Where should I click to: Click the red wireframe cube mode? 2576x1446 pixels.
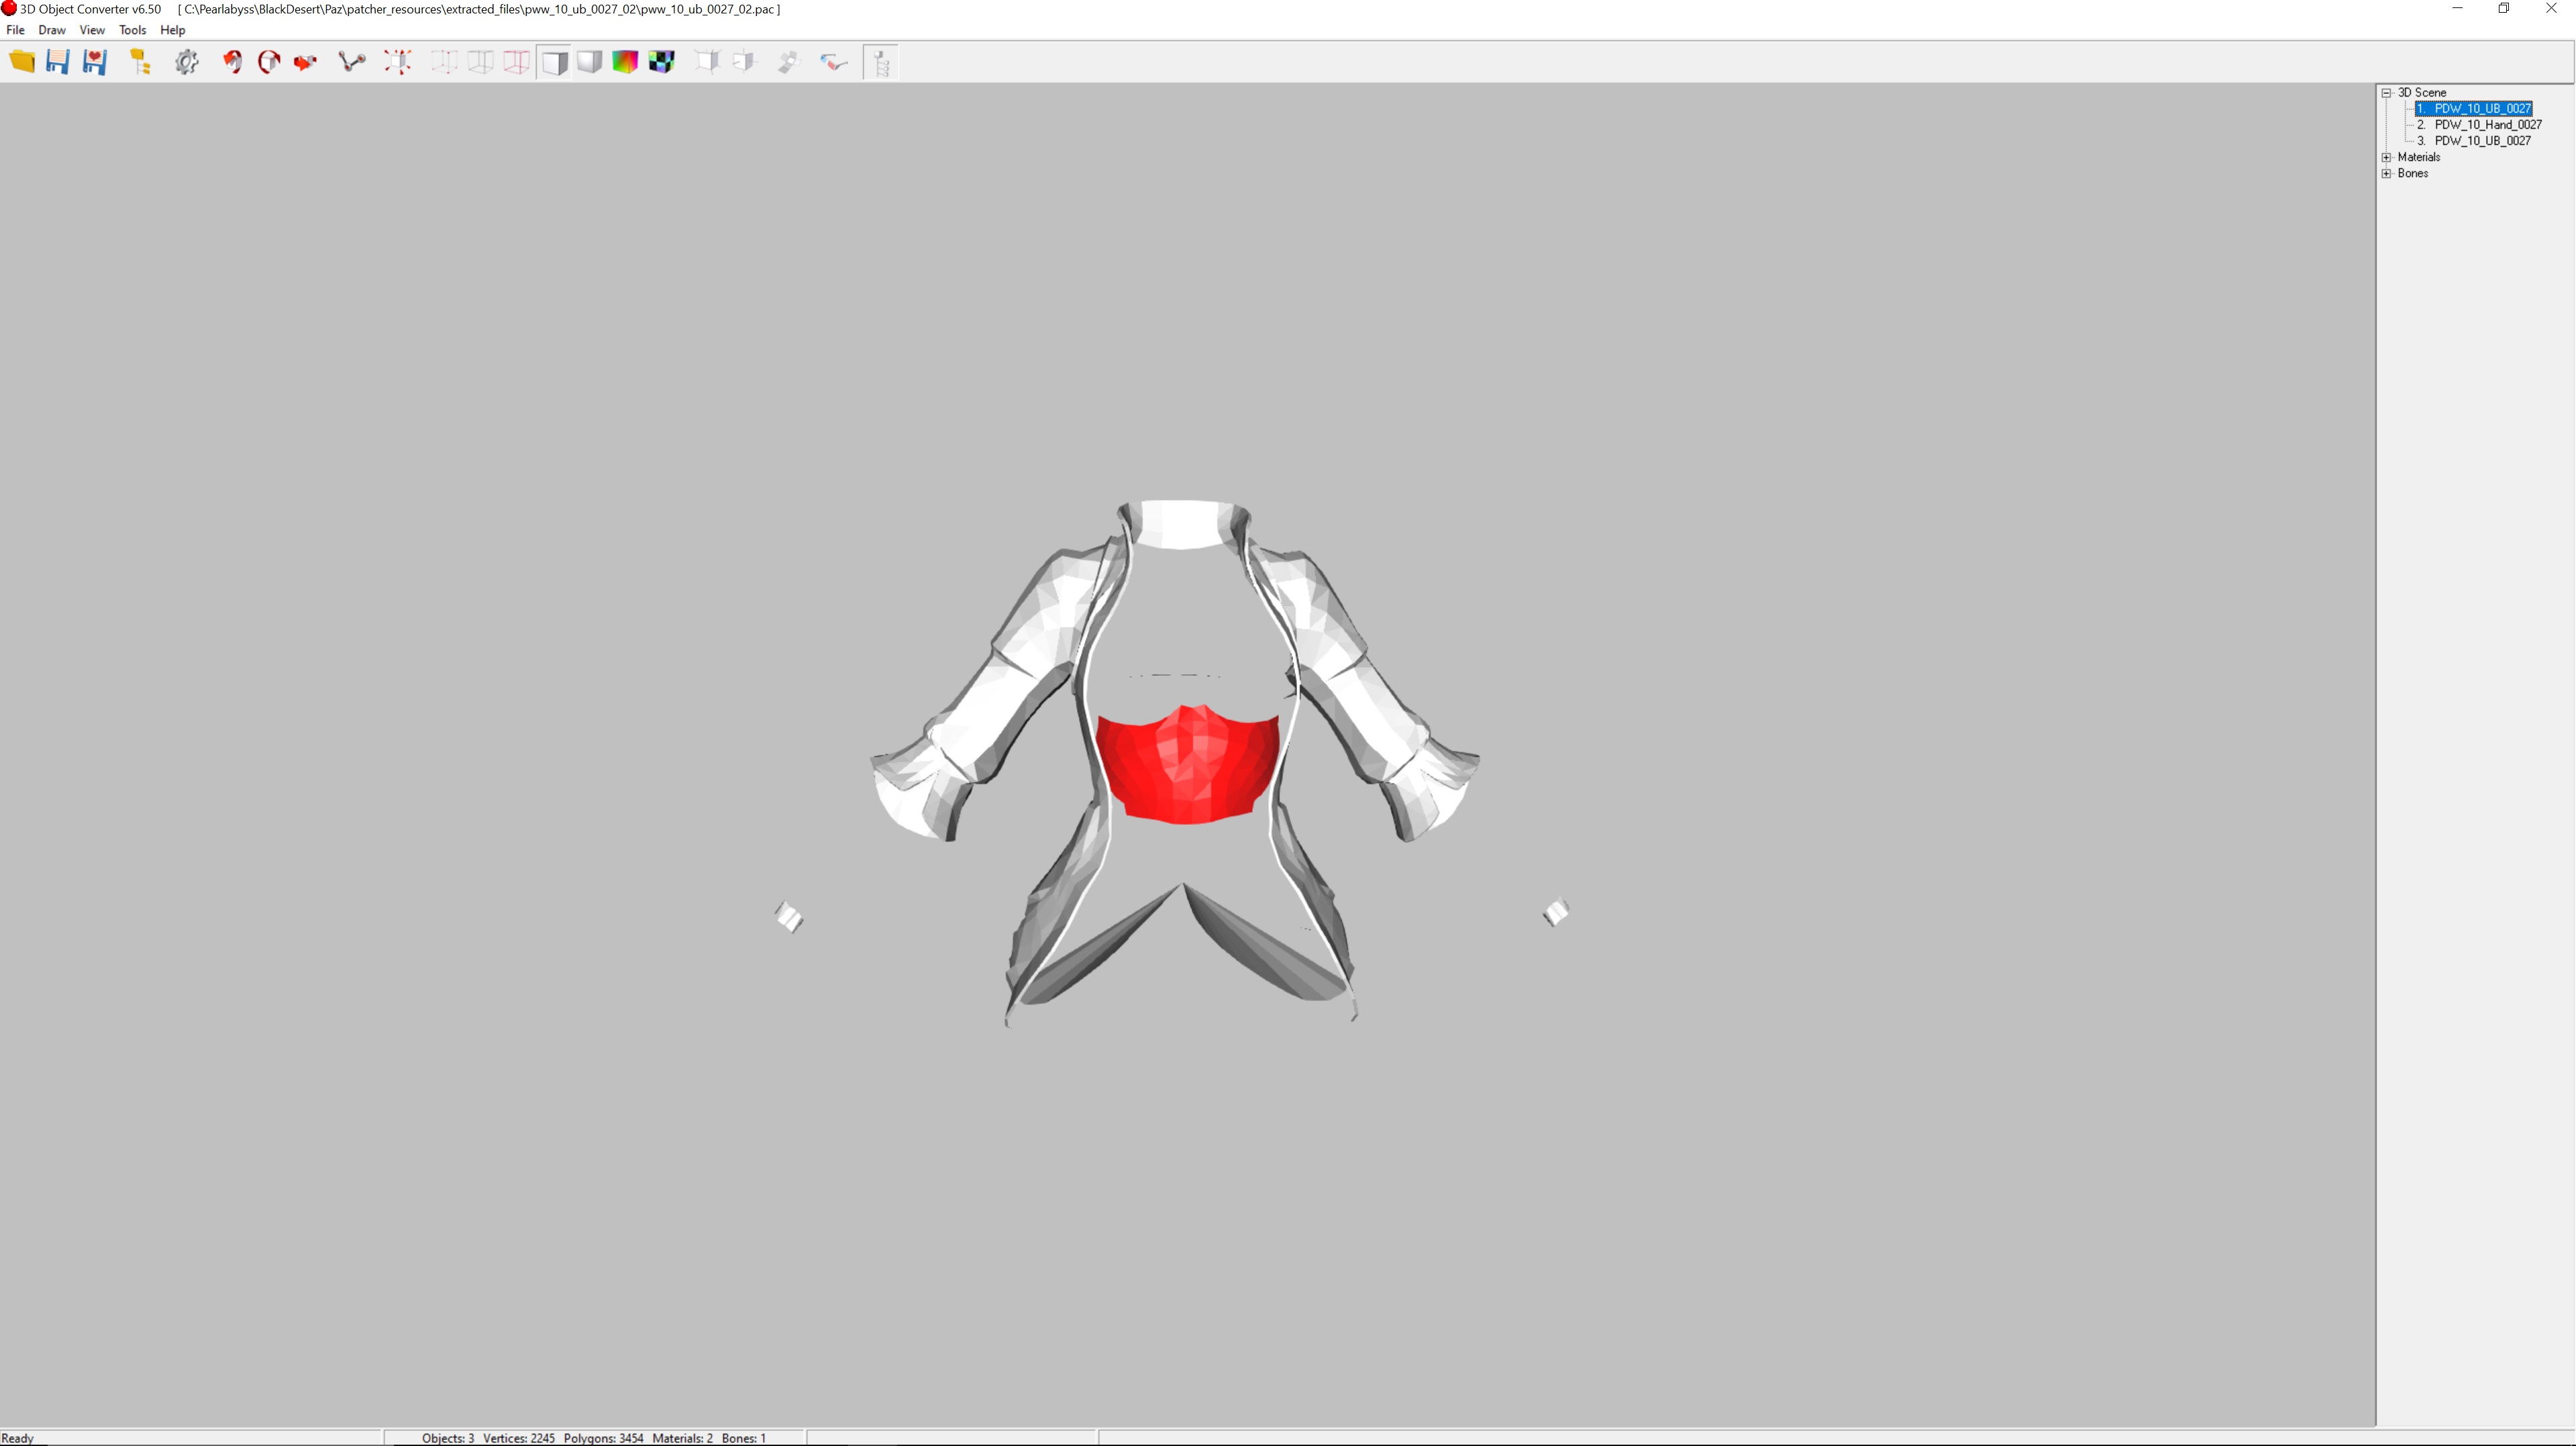[x=516, y=62]
